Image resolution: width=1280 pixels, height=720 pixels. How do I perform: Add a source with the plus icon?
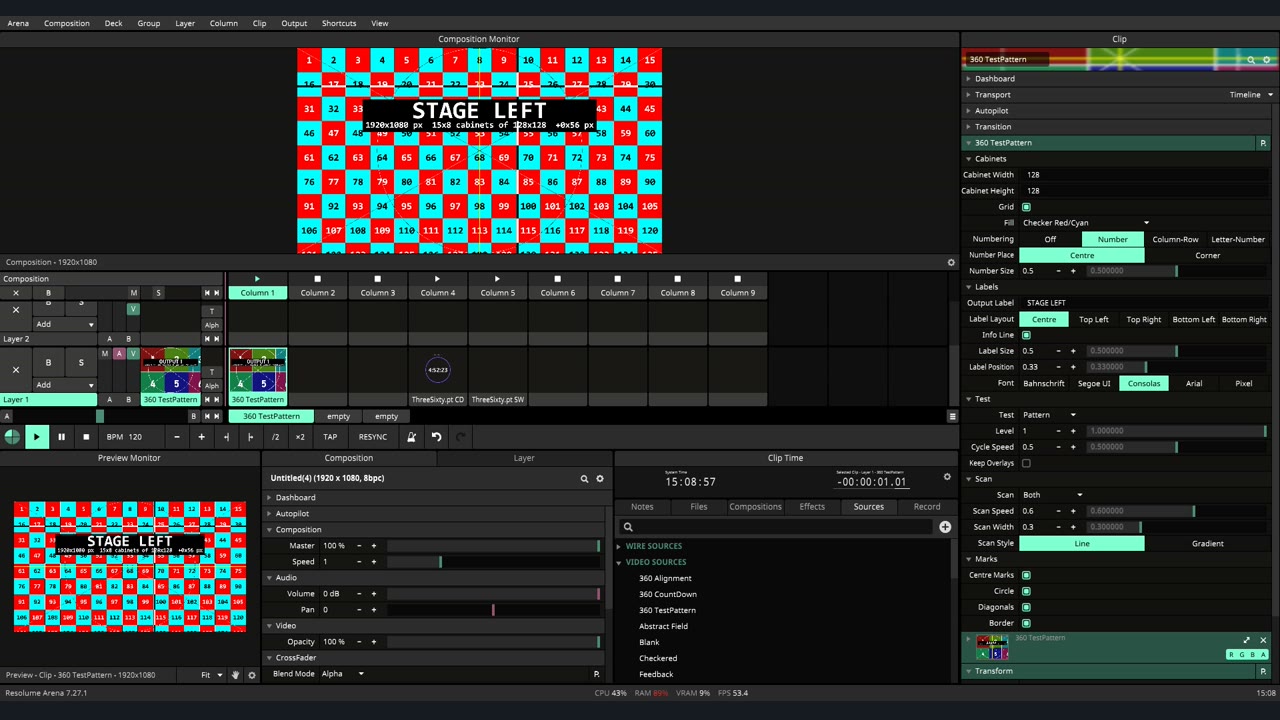click(x=945, y=527)
